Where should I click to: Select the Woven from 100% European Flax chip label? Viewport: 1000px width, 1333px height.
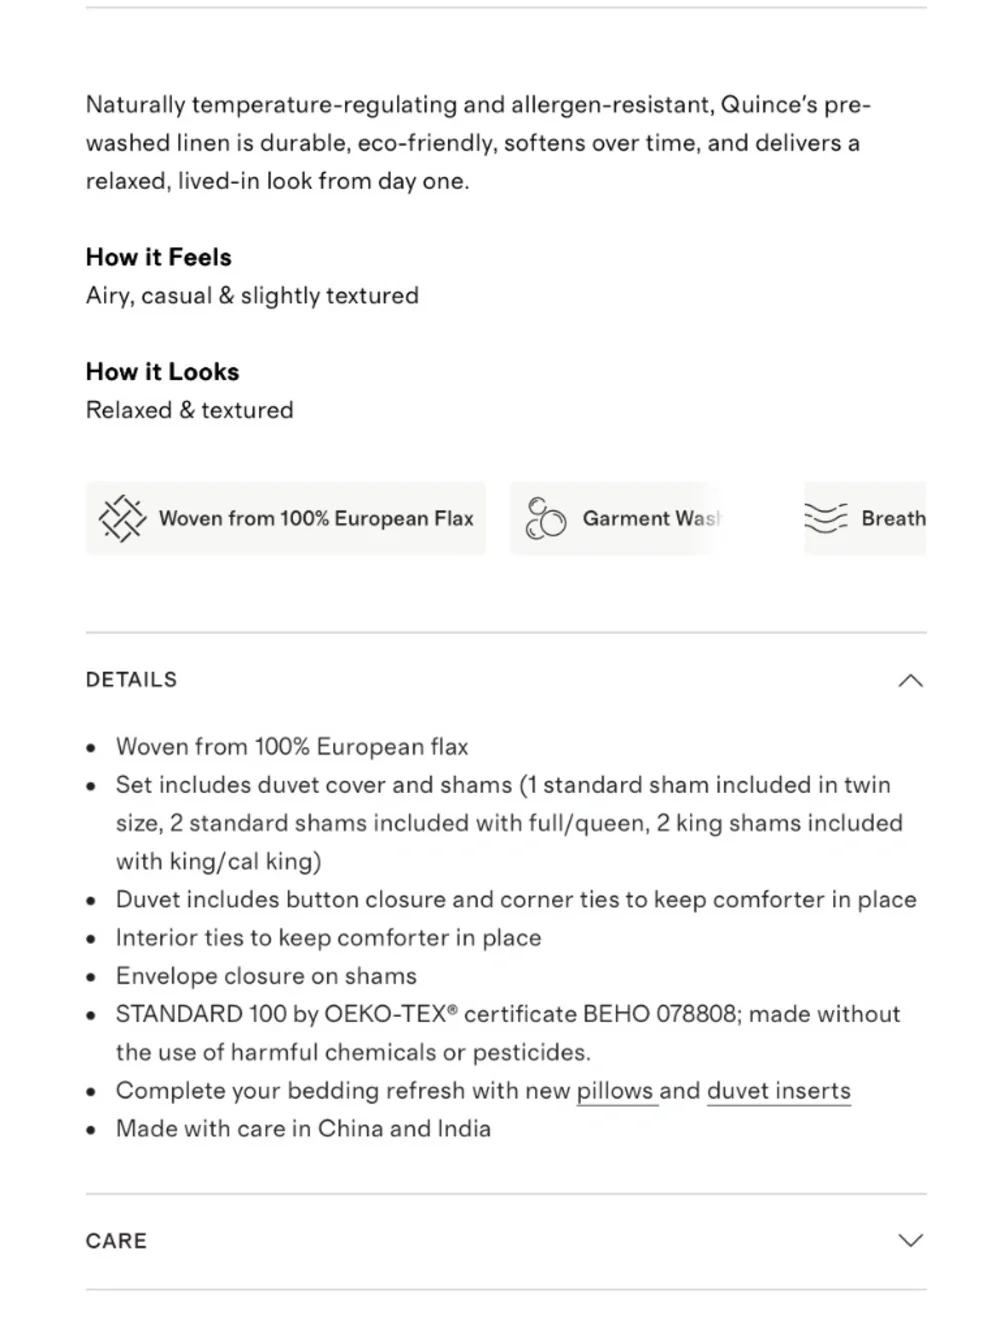[316, 518]
